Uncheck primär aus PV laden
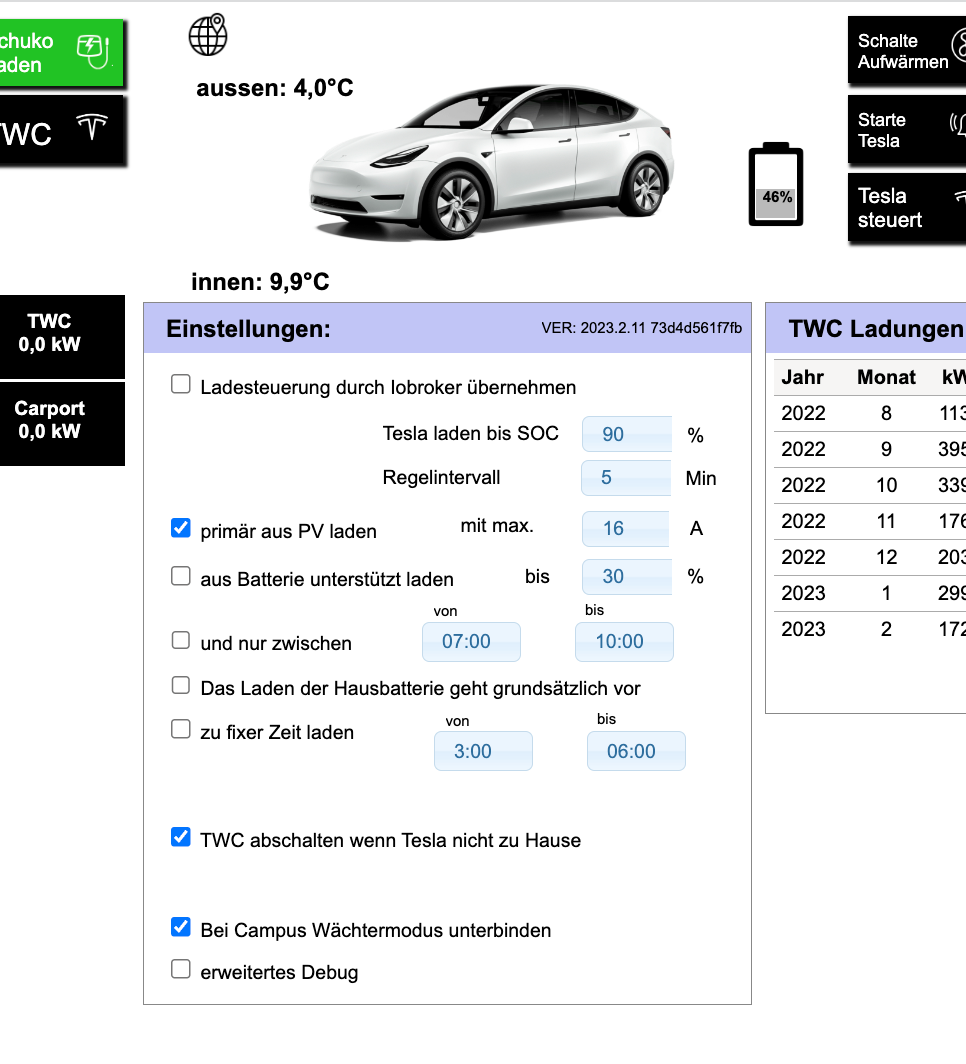966x1064 pixels. tap(180, 528)
